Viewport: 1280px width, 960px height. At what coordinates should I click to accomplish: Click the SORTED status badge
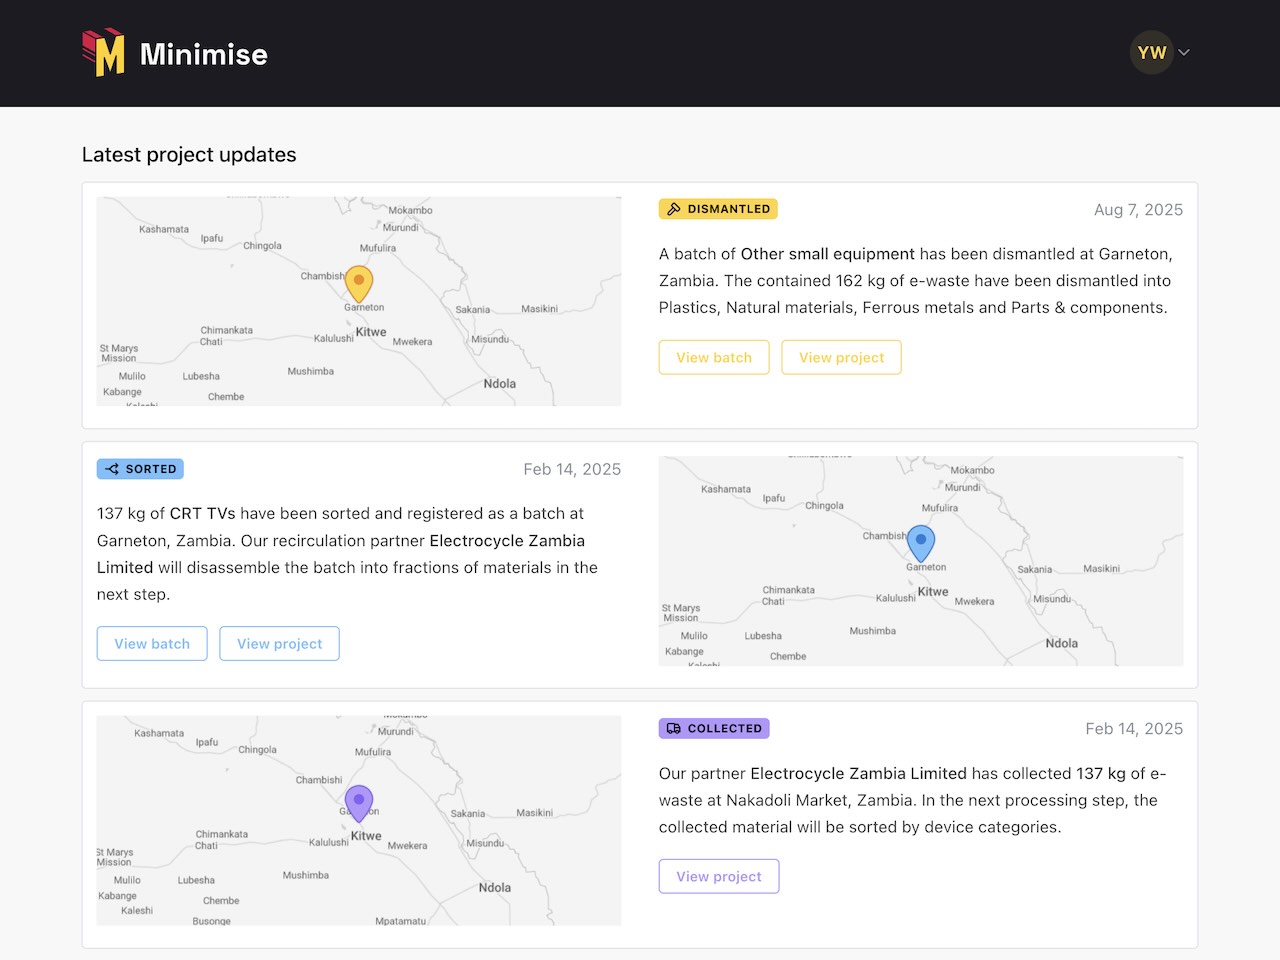[140, 468]
